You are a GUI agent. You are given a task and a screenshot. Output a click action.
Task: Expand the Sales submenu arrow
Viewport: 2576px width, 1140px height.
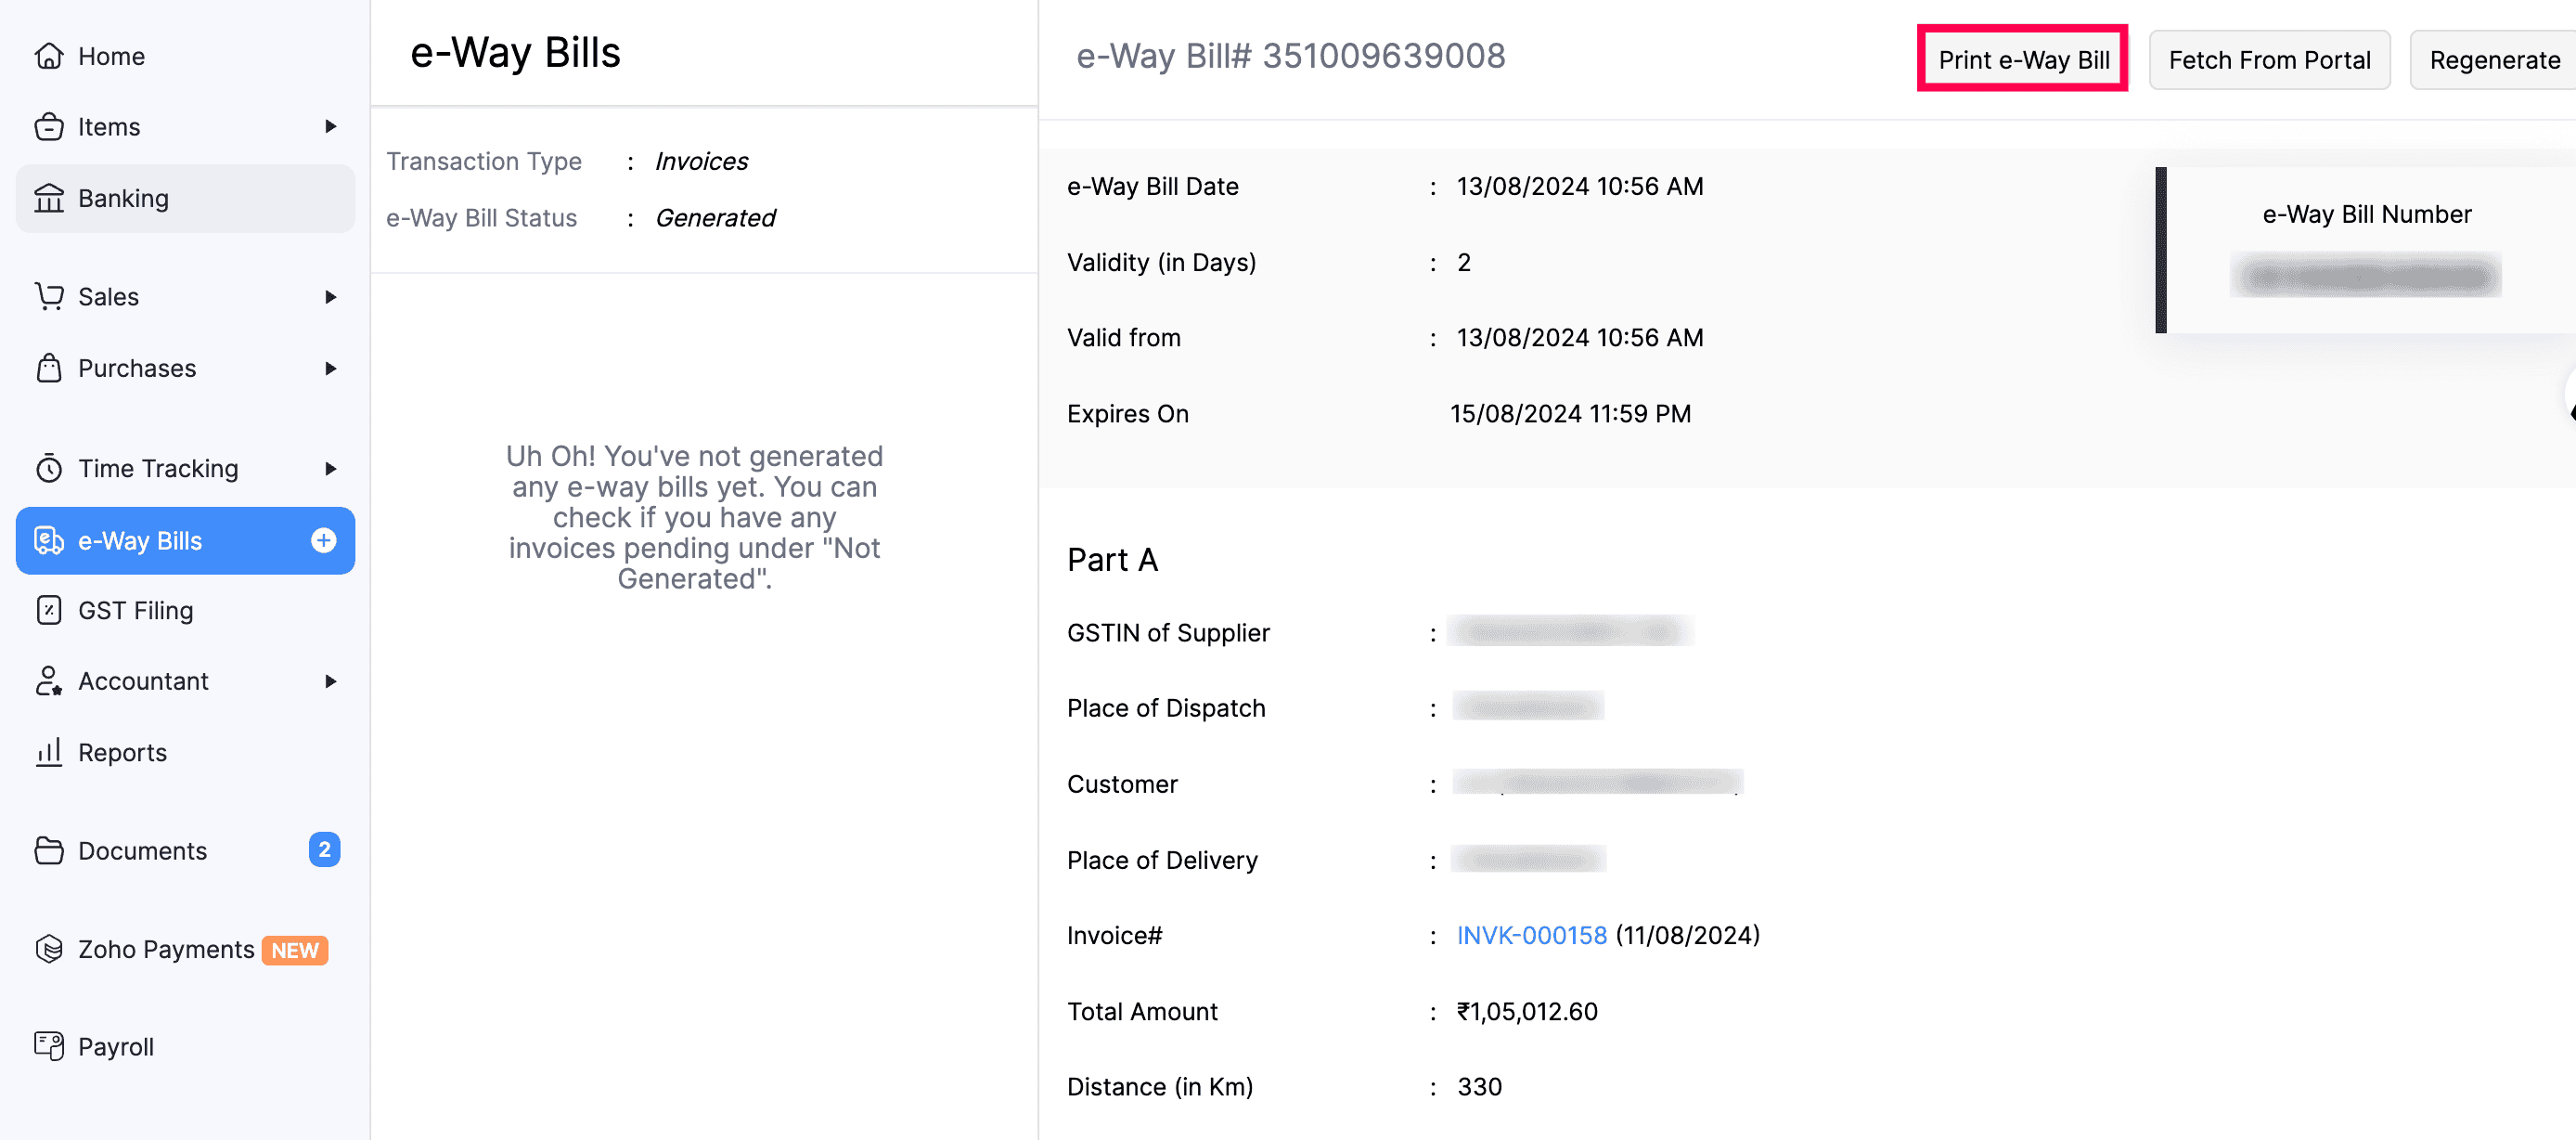[330, 297]
